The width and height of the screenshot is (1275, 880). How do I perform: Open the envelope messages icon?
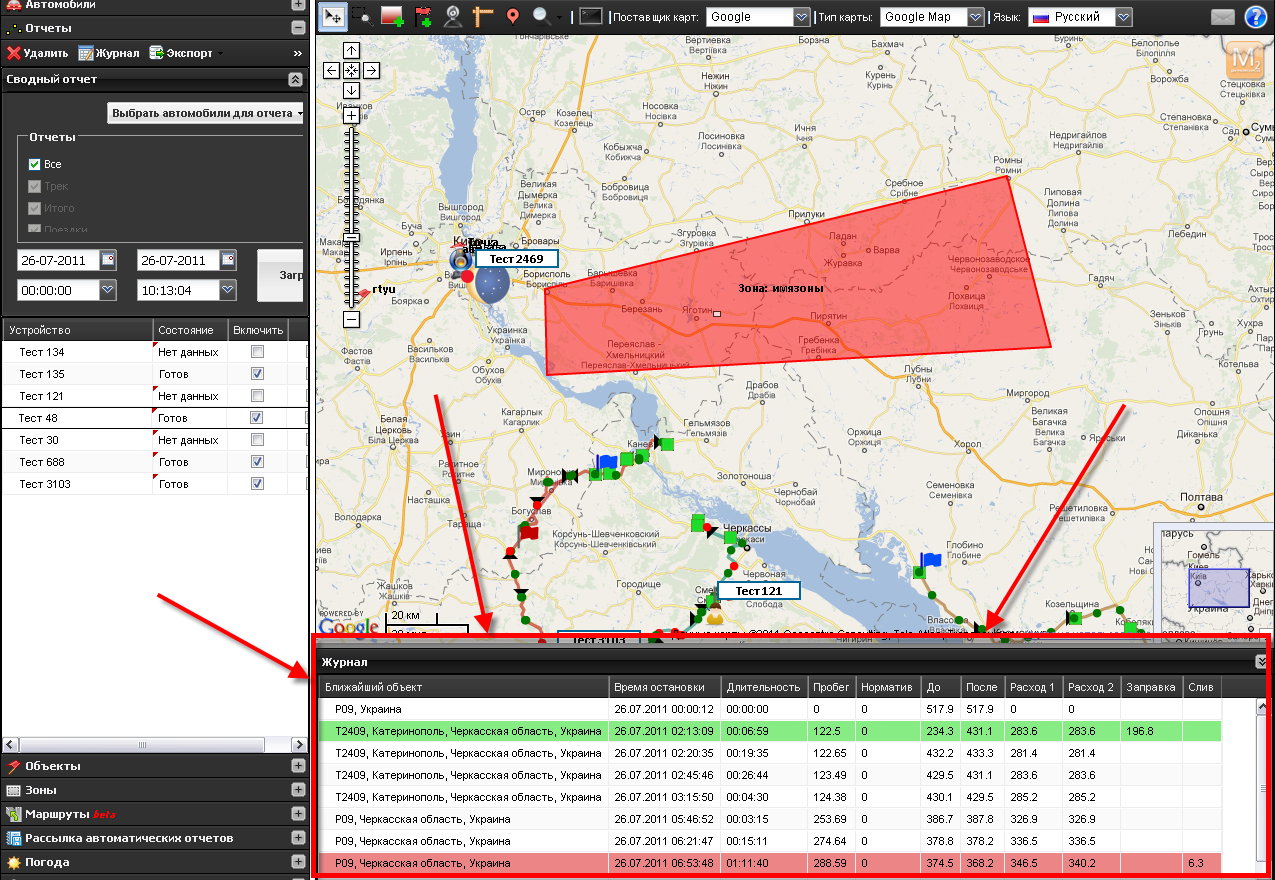[x=1222, y=16]
